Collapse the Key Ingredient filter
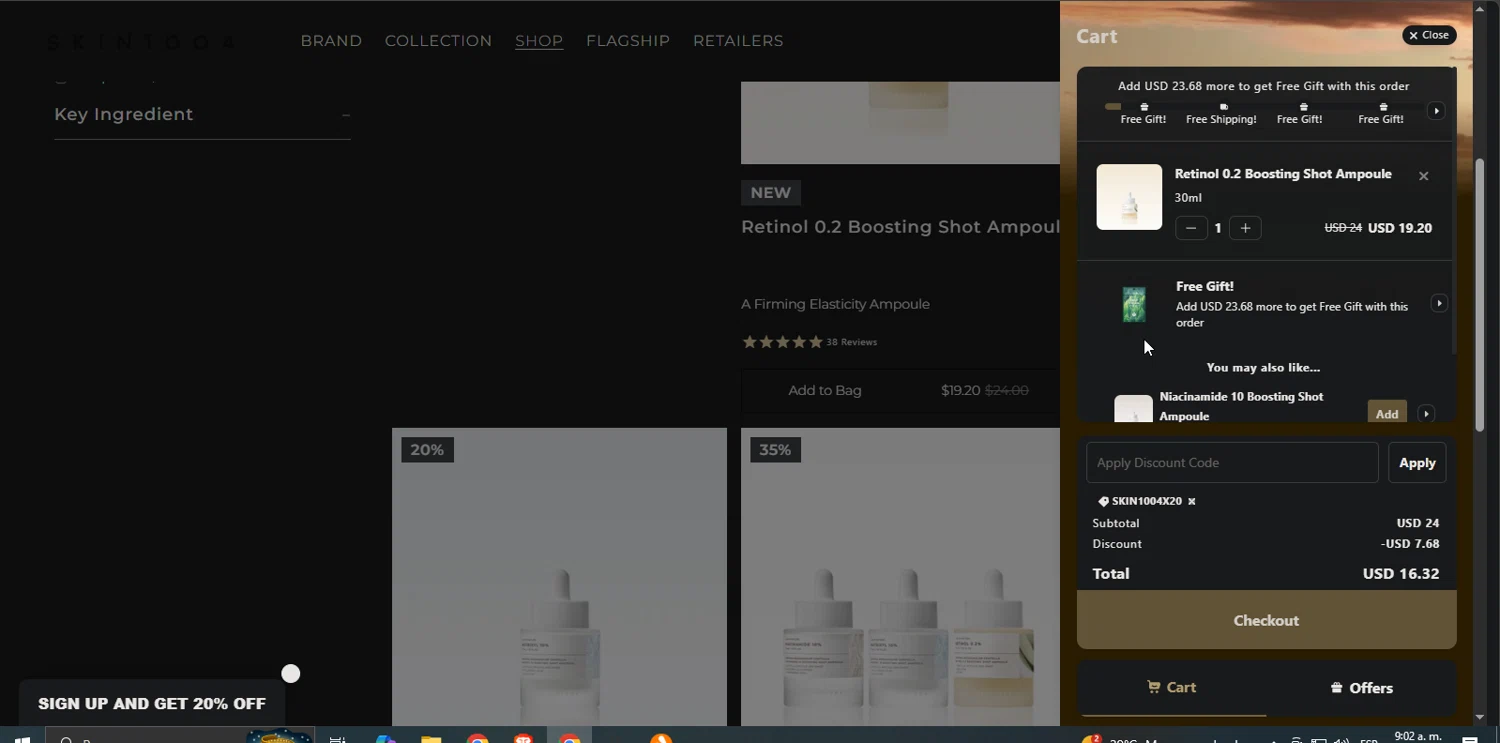Screen dimensions: 1500x743 pos(345,115)
